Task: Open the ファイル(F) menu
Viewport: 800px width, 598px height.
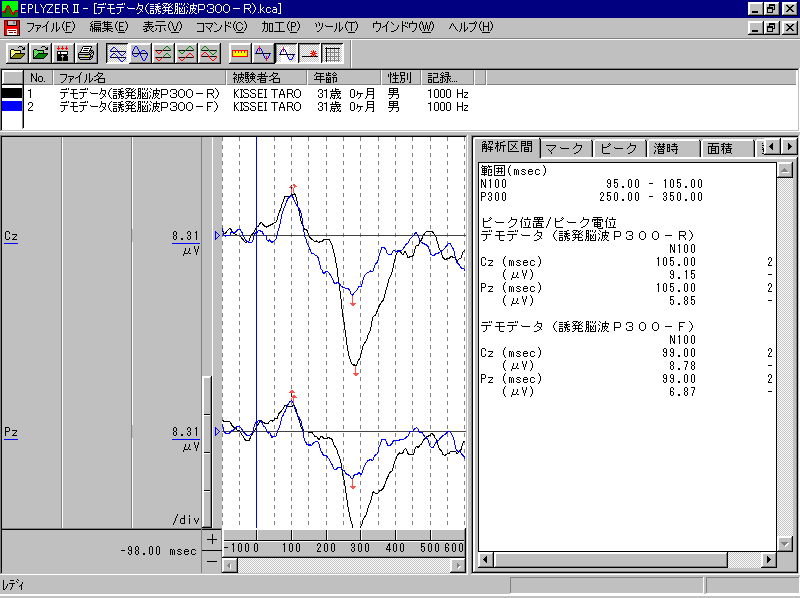Action: click(49, 26)
